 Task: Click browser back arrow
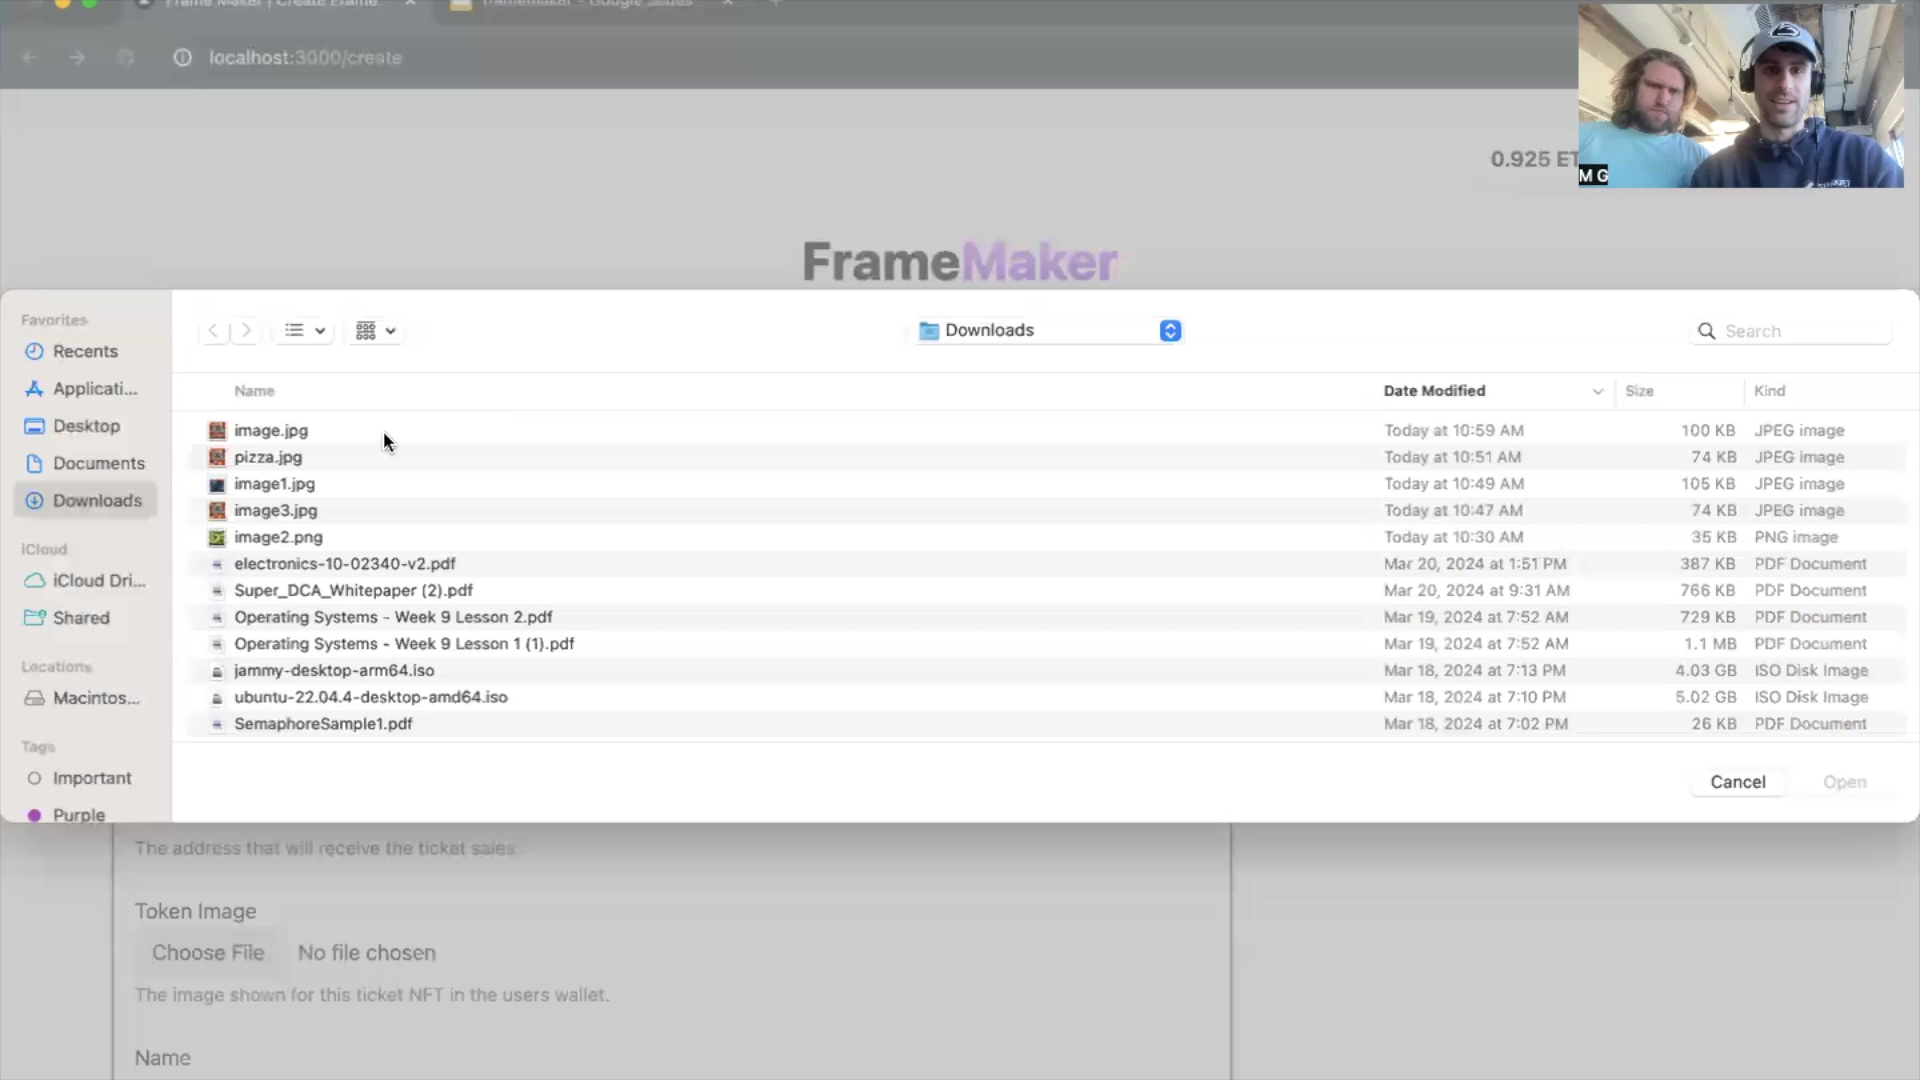point(30,57)
